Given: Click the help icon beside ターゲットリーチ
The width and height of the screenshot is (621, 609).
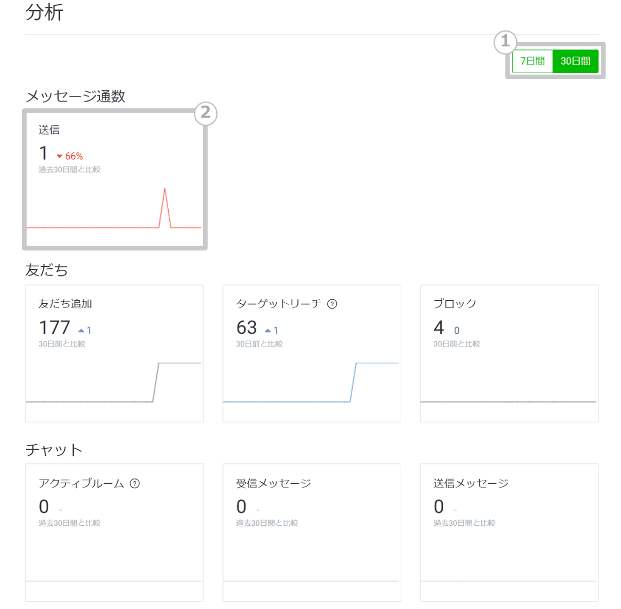Looking at the screenshot, I should 332,304.
